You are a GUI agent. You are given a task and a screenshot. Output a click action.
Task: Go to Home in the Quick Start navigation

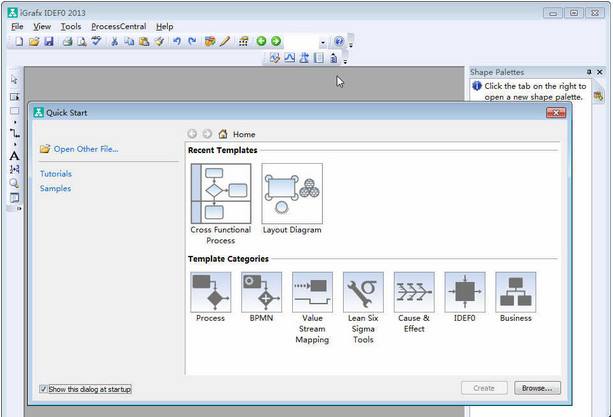coord(238,134)
